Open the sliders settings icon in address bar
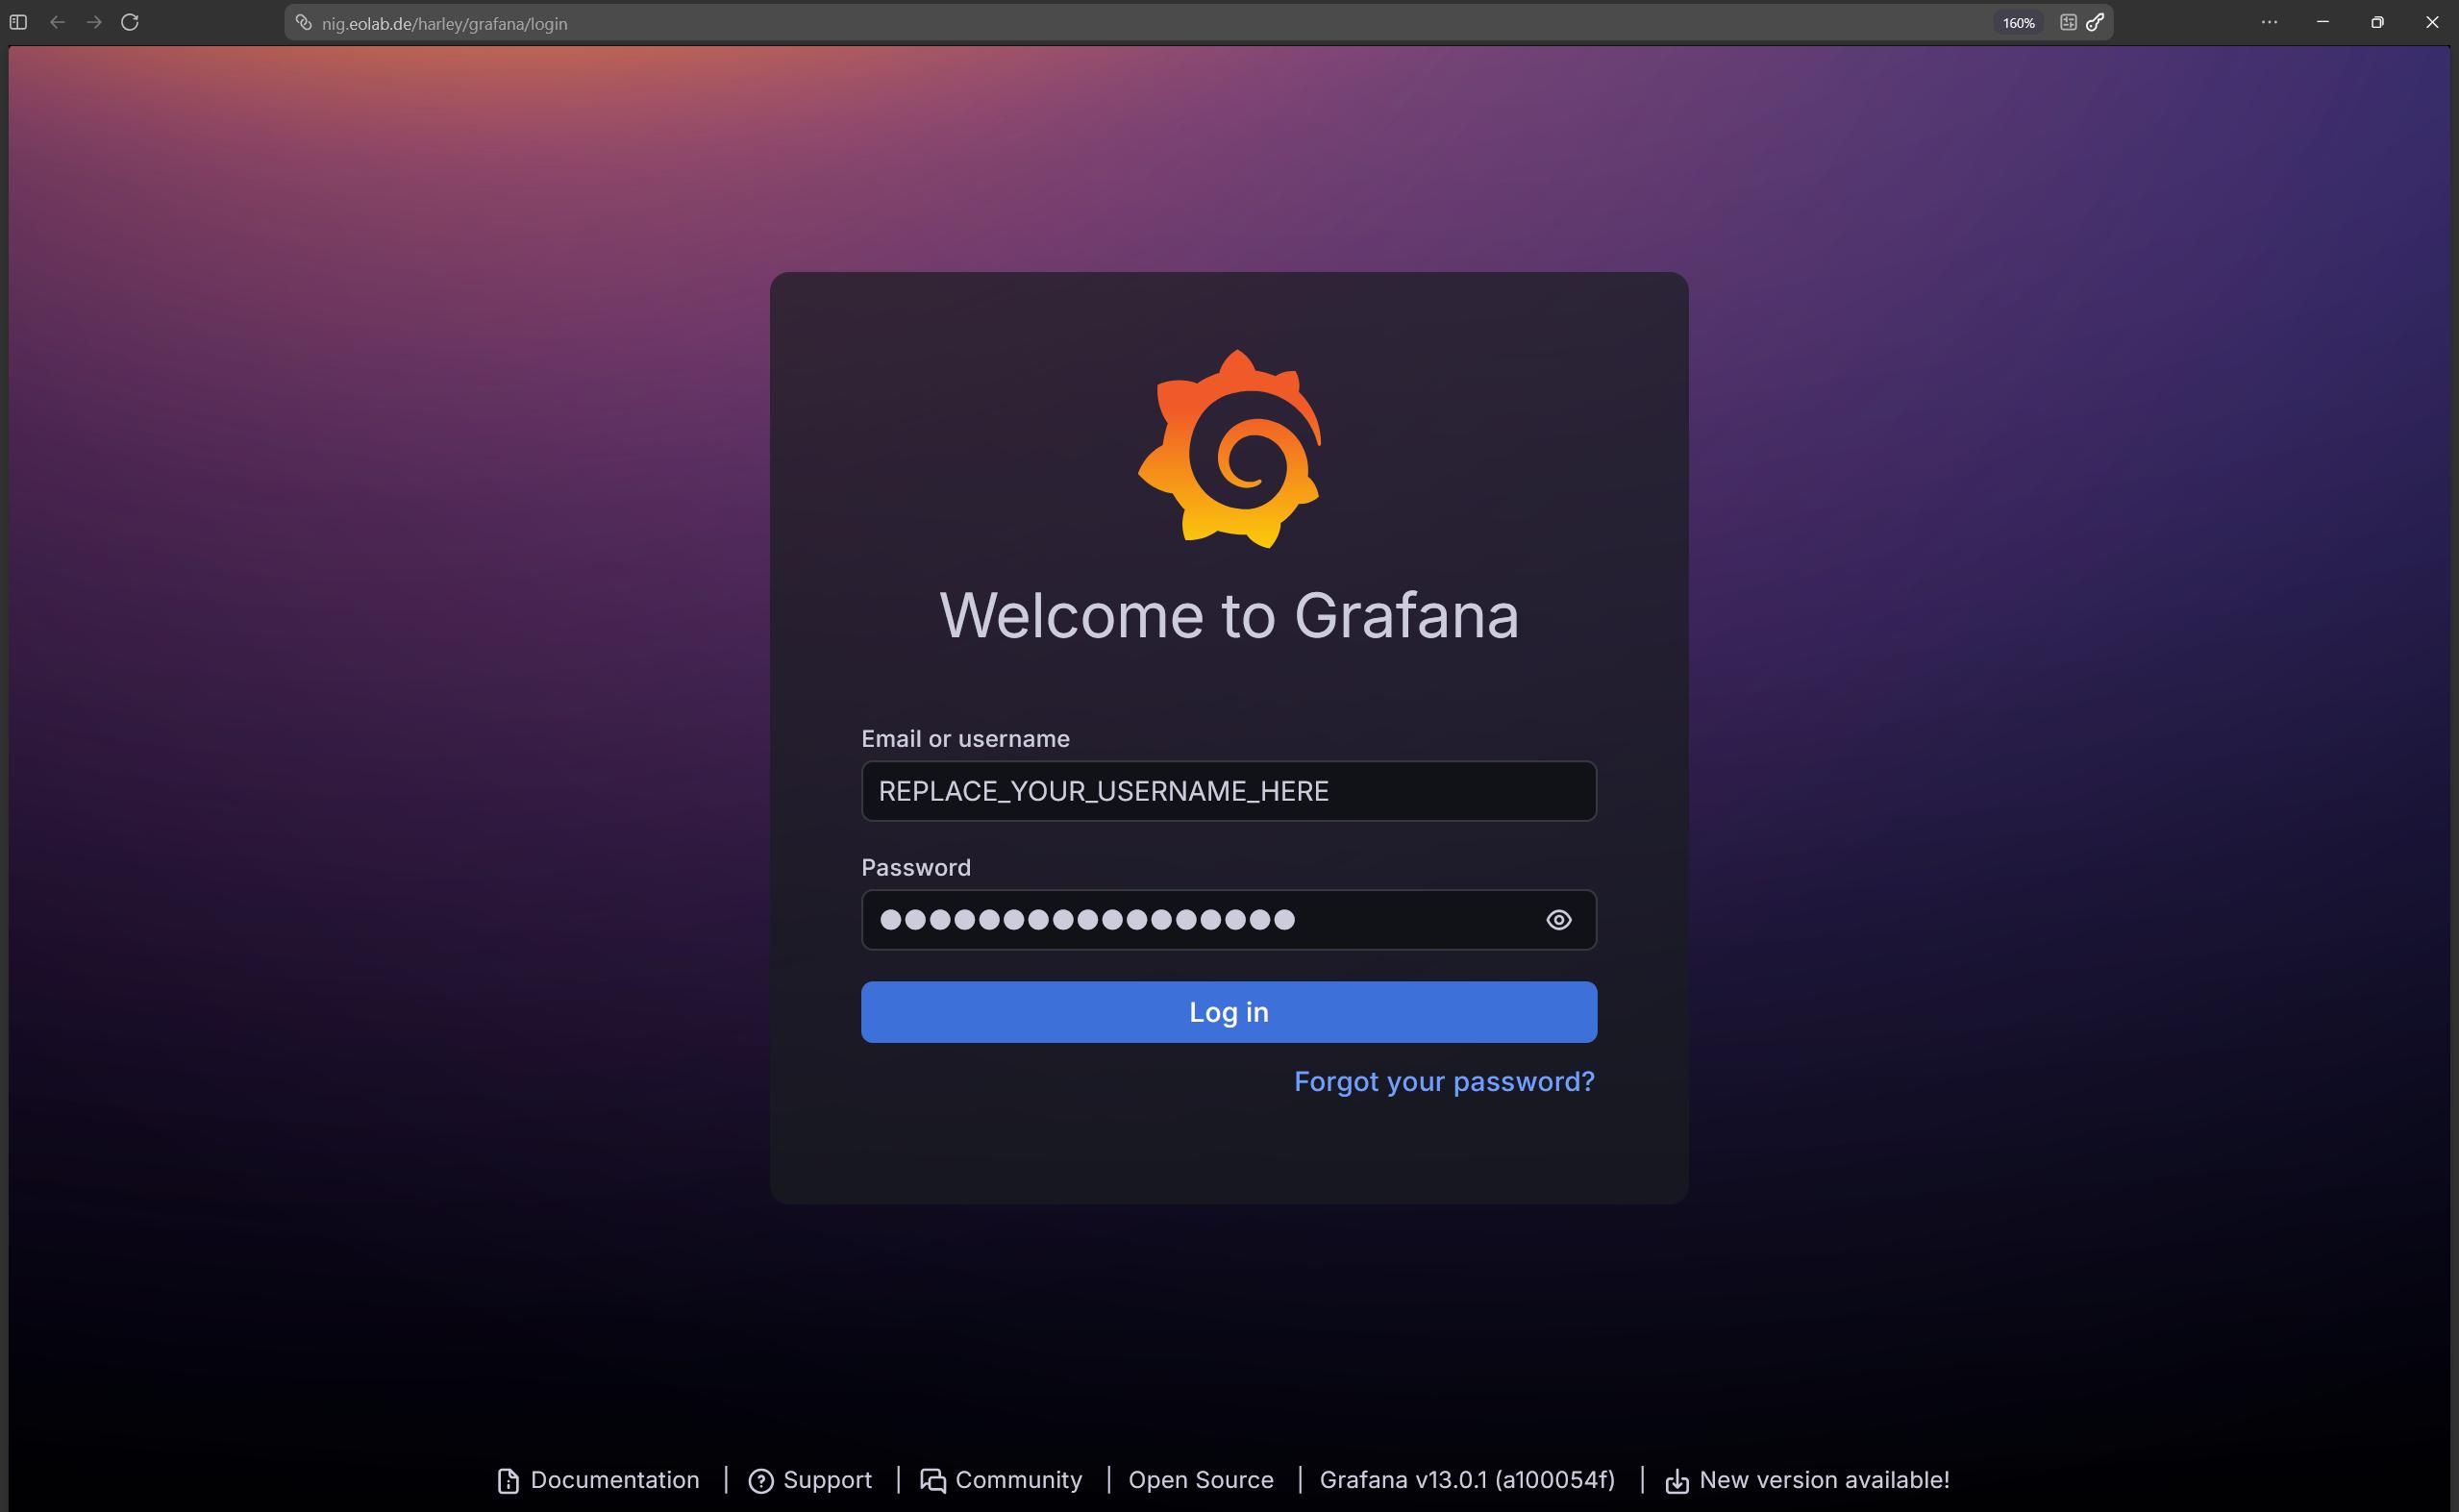 pos(2068,22)
